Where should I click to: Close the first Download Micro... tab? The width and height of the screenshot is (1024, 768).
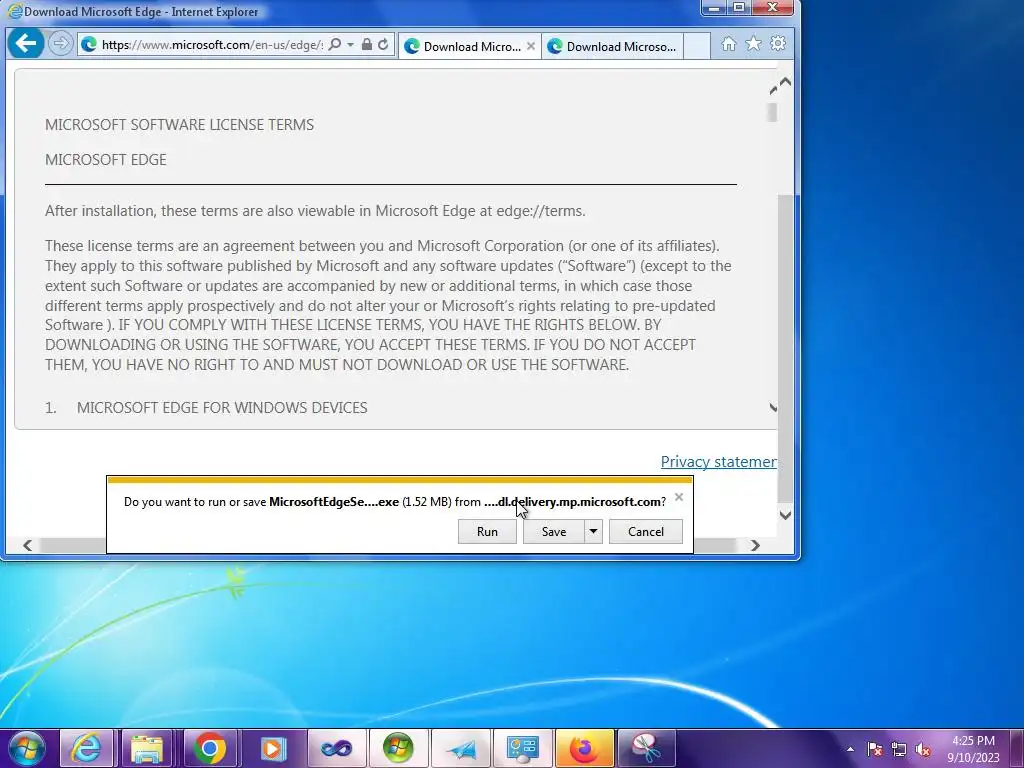(x=531, y=46)
